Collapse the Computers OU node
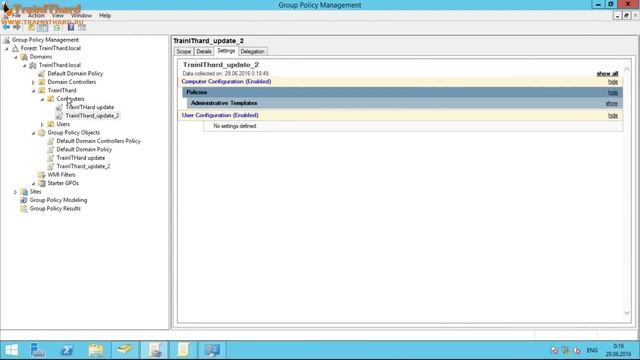640x360 pixels. point(42,99)
